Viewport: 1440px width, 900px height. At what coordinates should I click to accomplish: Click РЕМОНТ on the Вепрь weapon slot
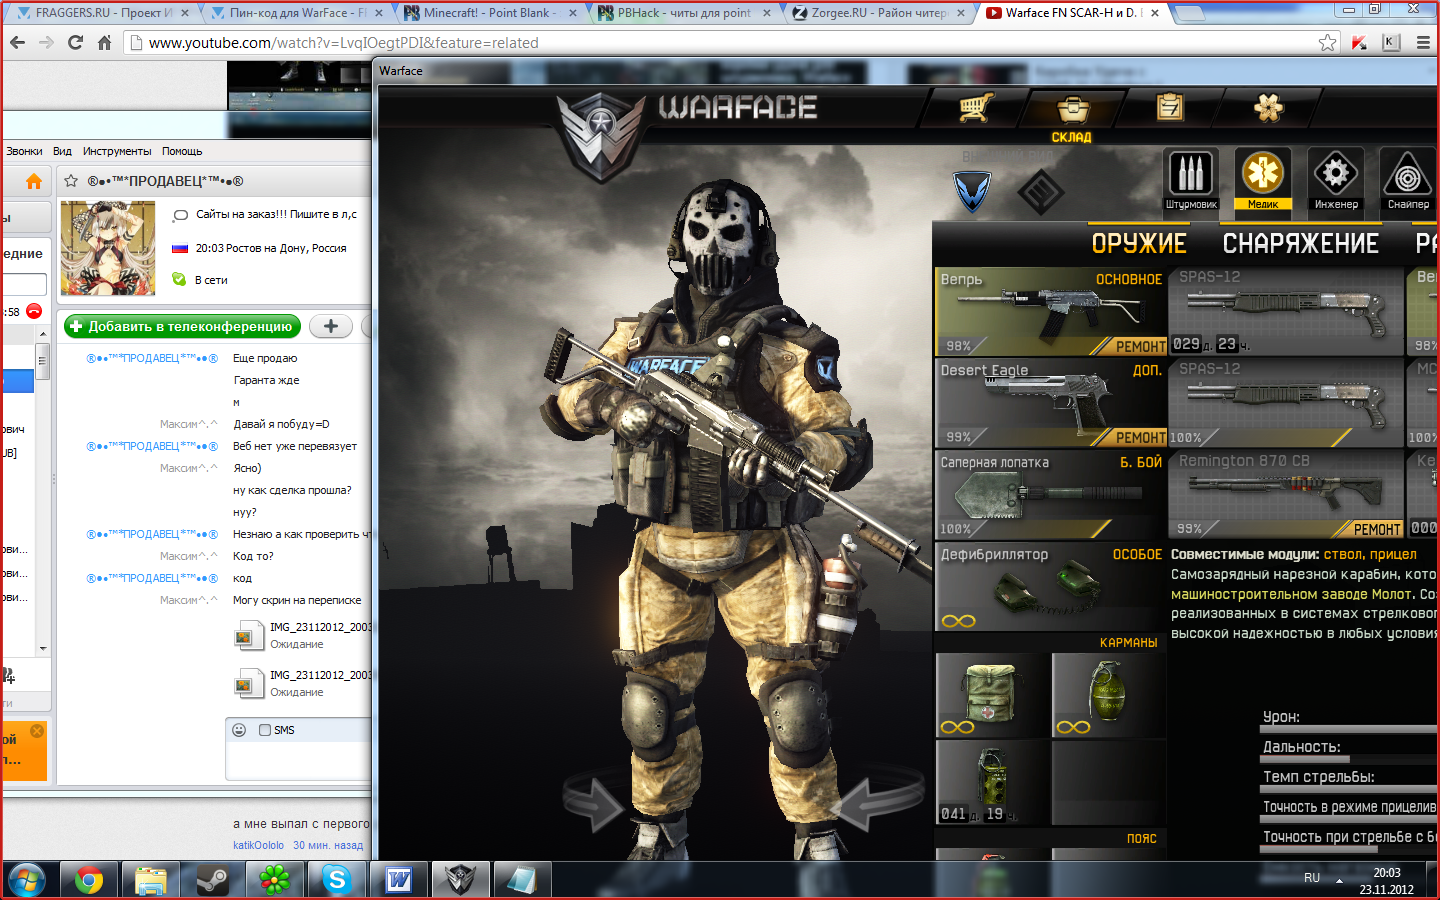coord(1140,346)
